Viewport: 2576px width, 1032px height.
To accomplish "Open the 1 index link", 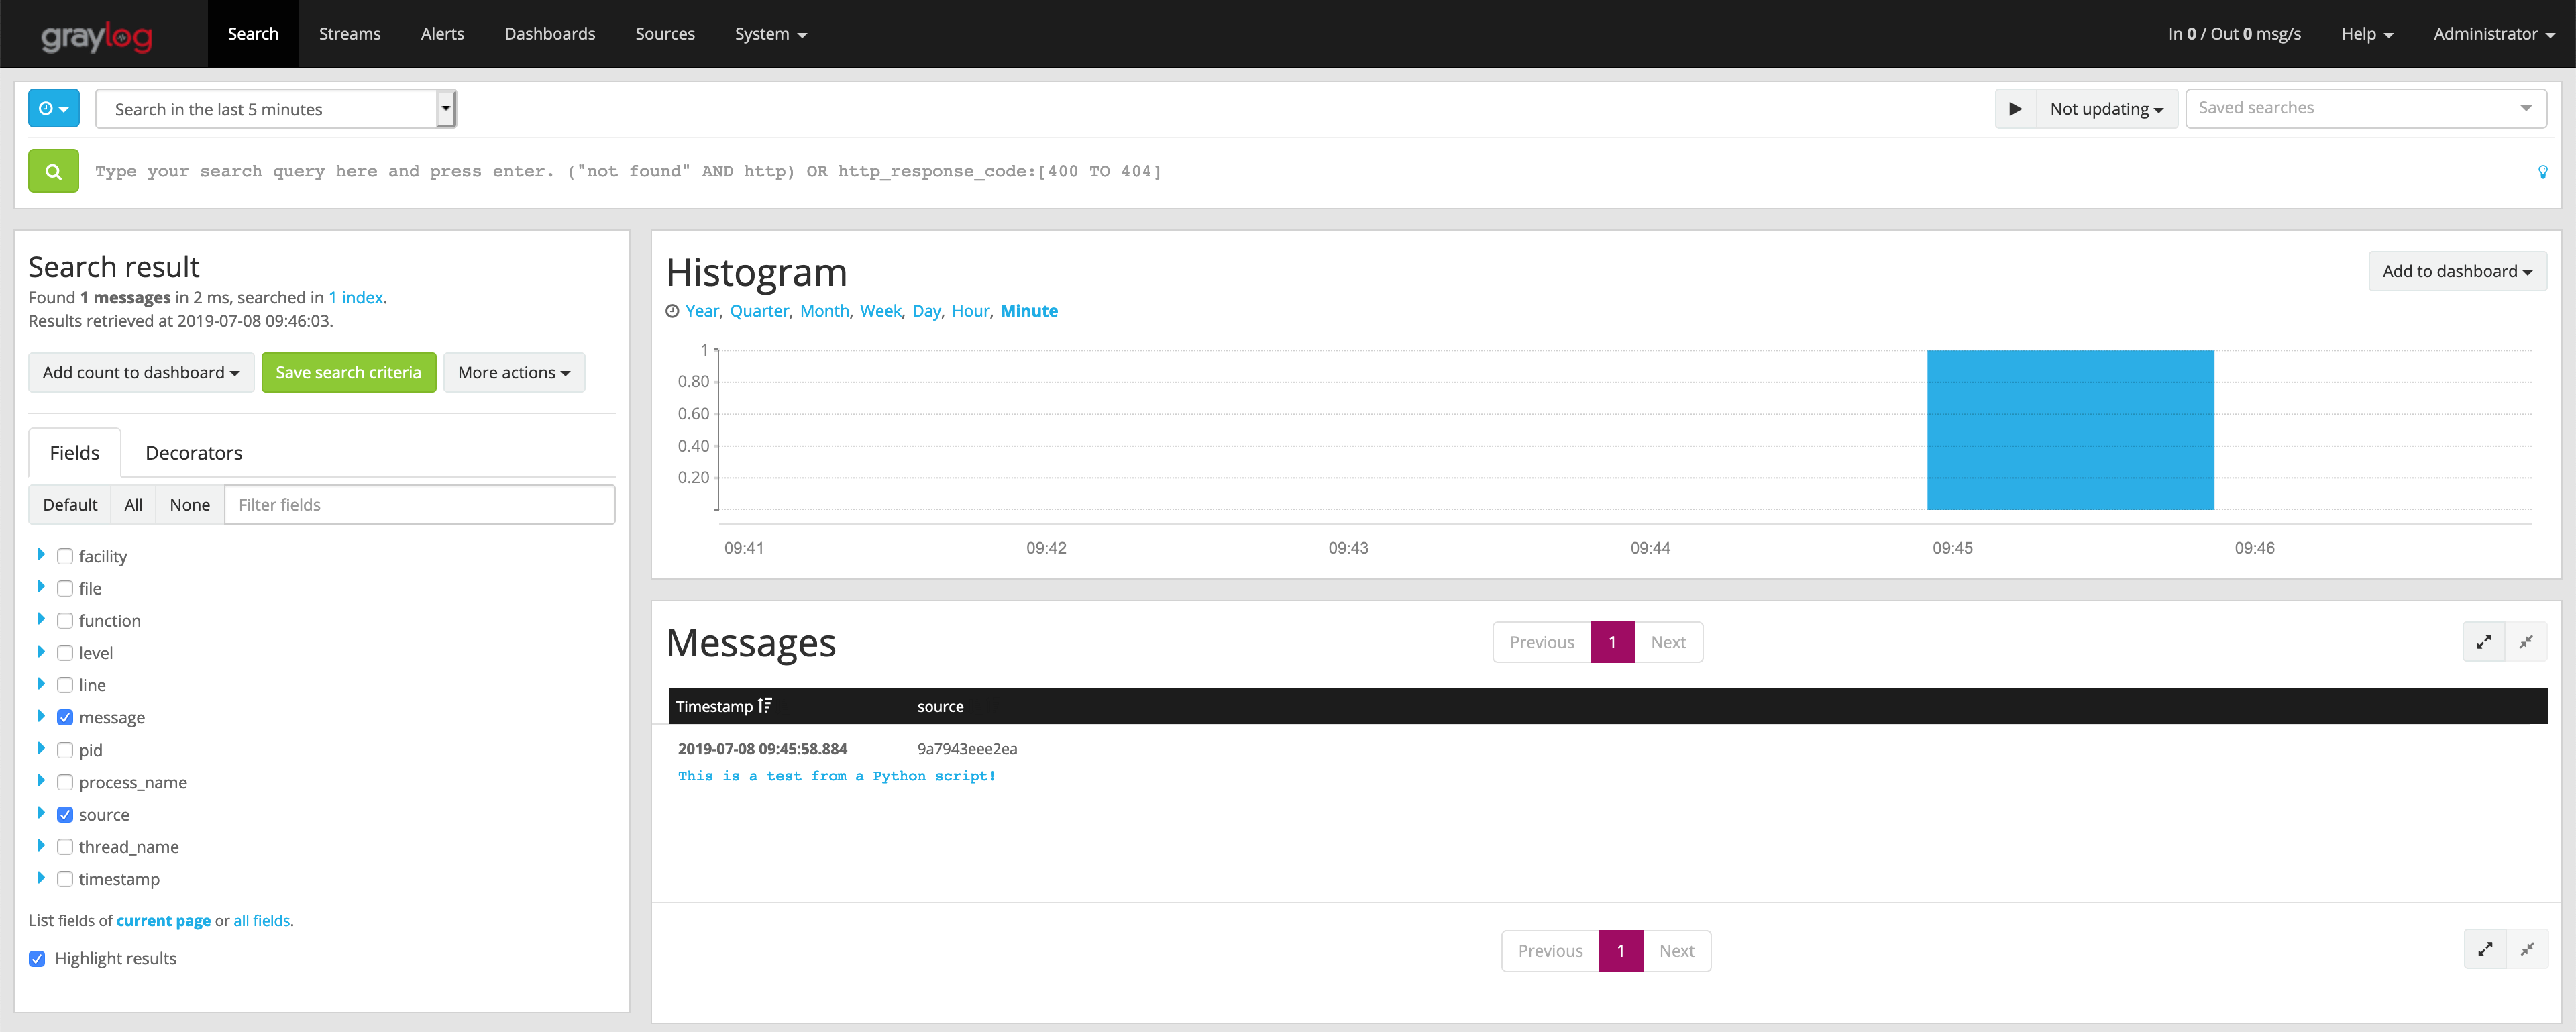I will tap(355, 297).
